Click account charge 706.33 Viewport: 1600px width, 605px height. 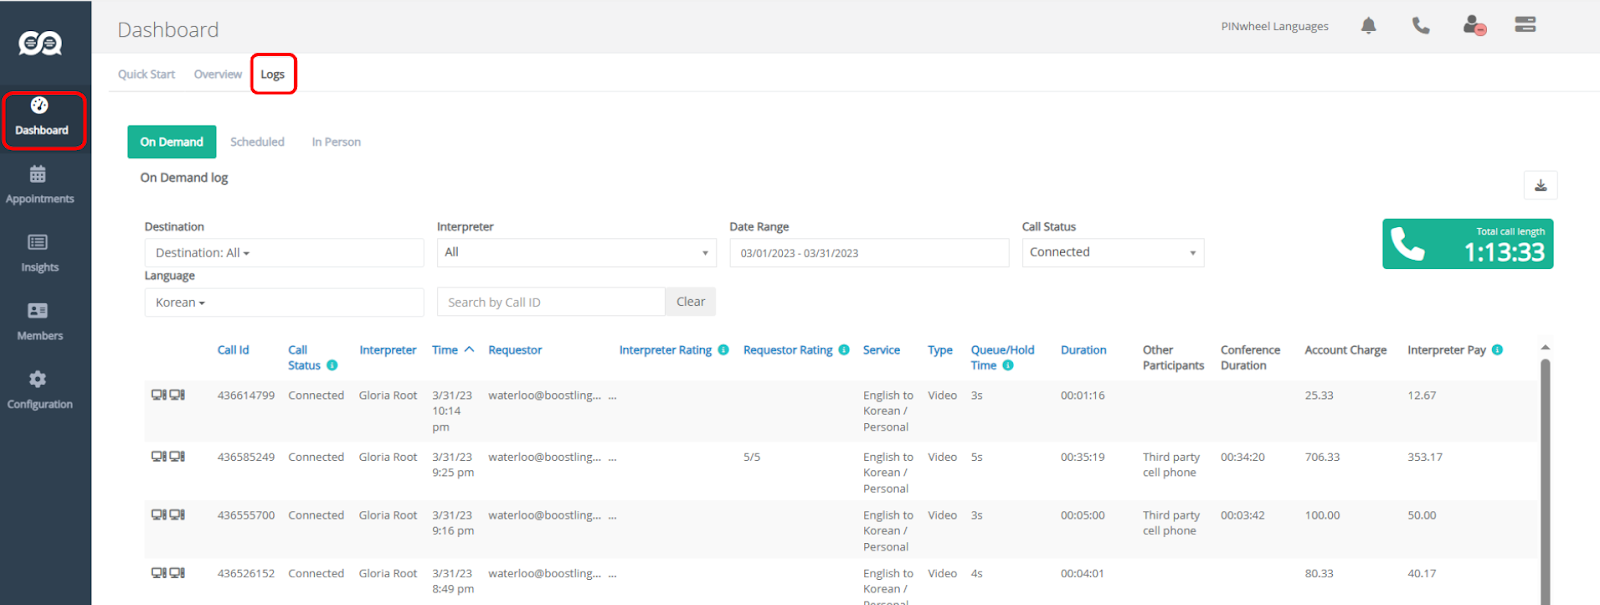[x=1322, y=457]
